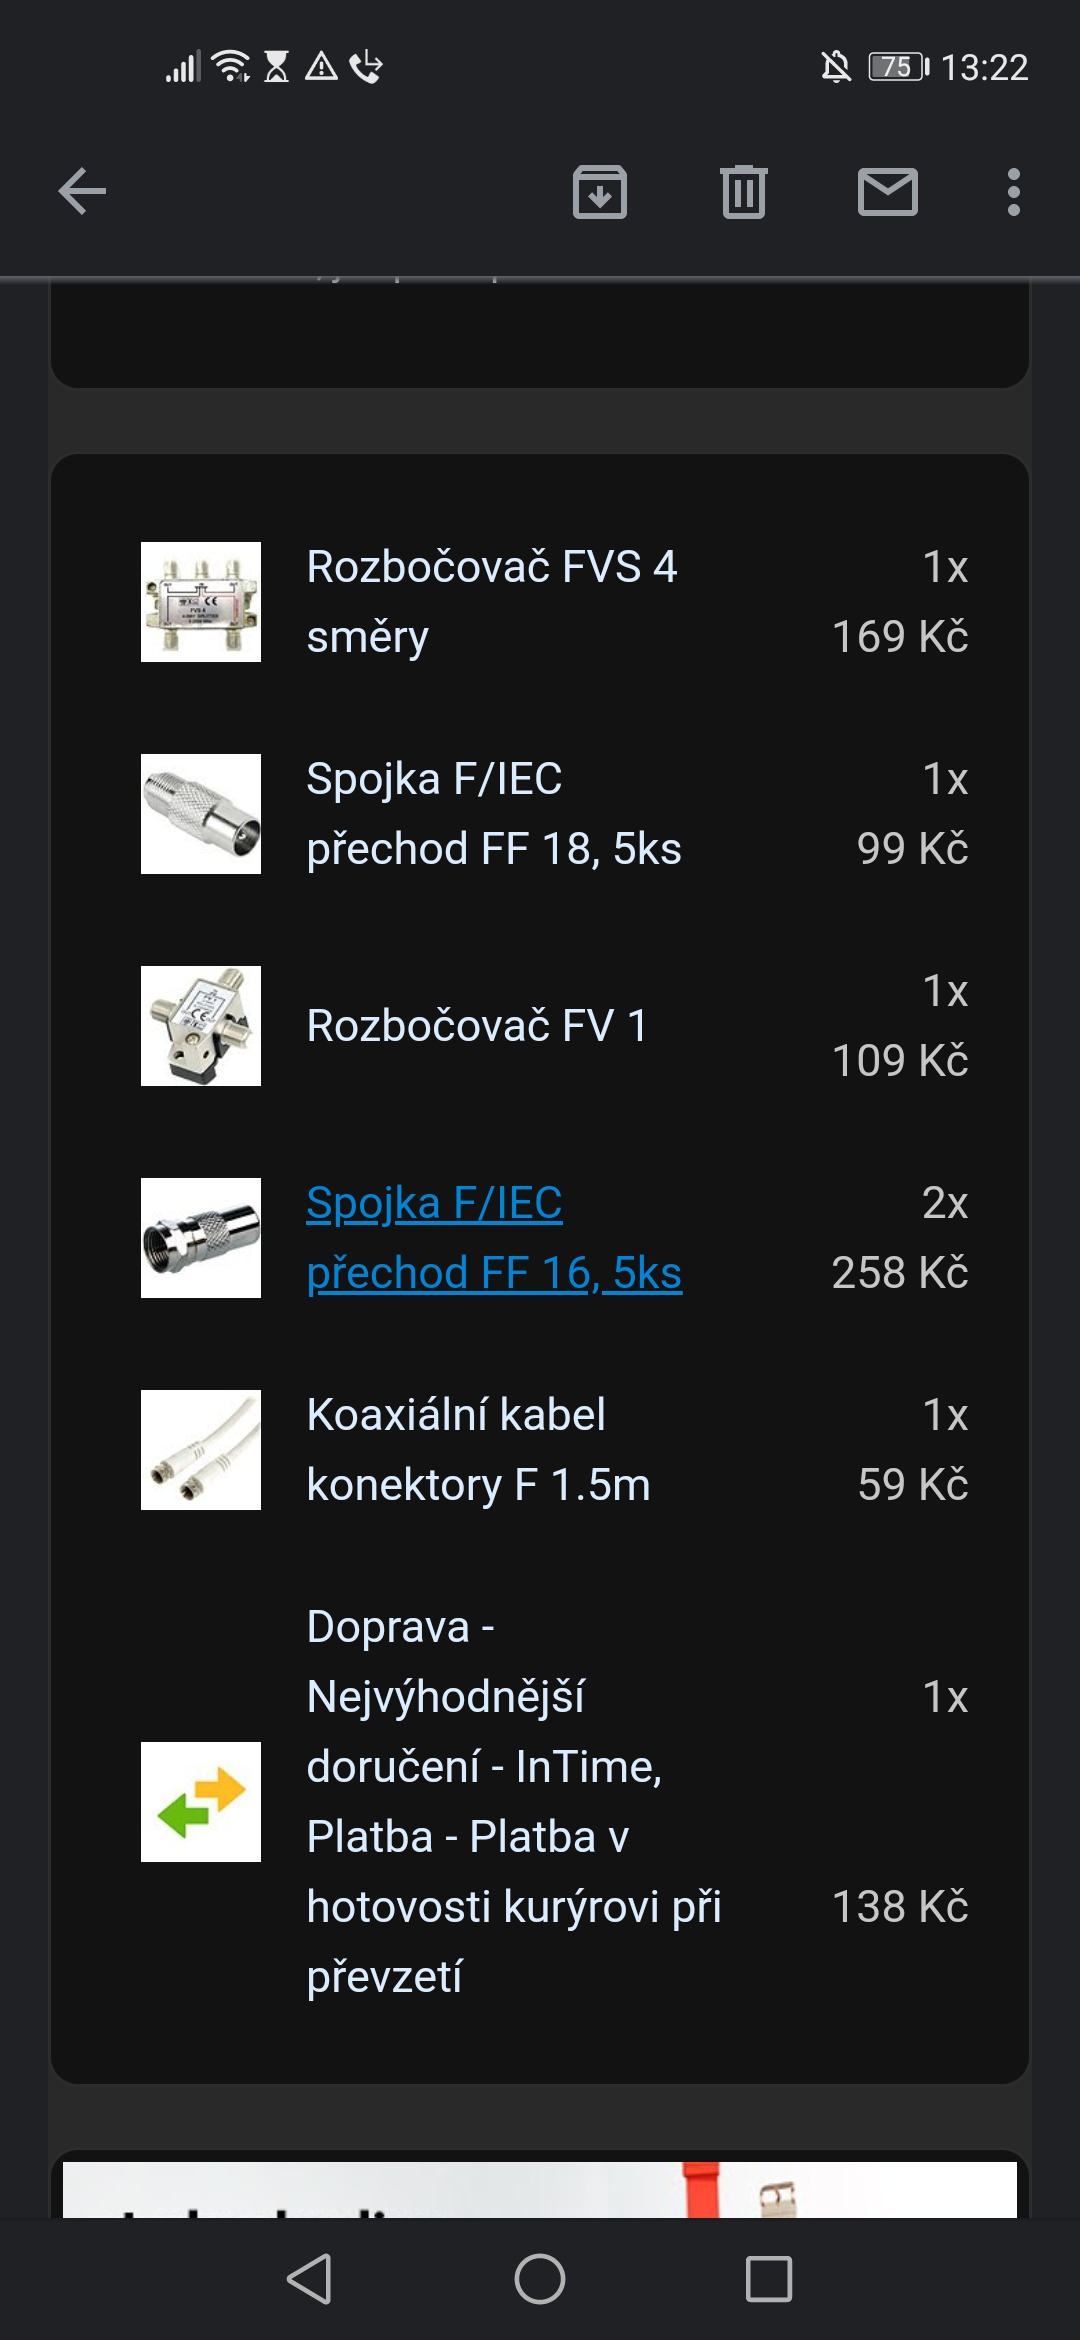The image size is (1080, 2340).
Task: Open Android recent apps
Action: click(x=768, y=2280)
